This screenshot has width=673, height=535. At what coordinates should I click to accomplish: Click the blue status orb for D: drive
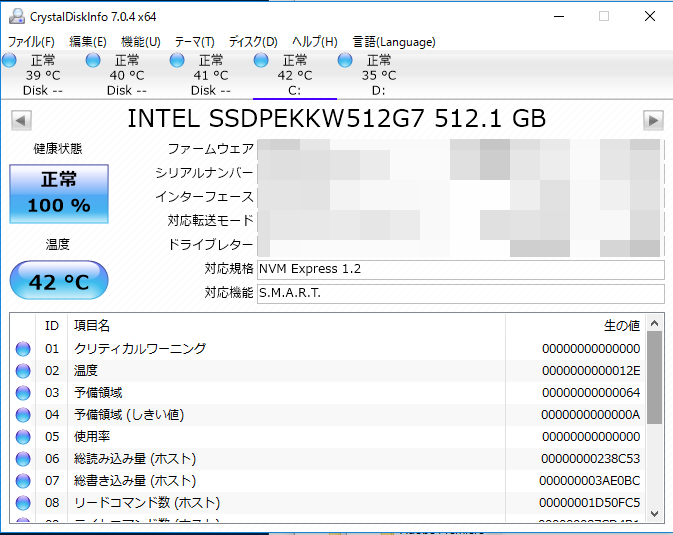click(x=345, y=61)
